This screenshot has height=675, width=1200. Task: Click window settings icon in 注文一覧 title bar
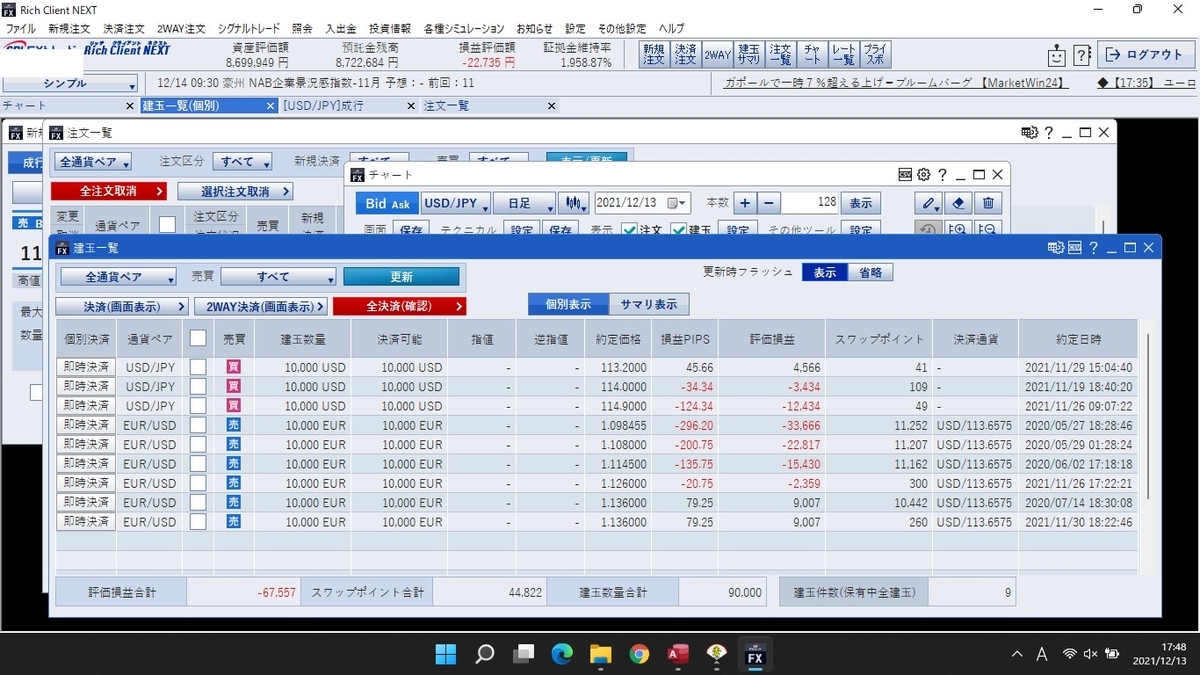pyautogui.click(x=1029, y=132)
